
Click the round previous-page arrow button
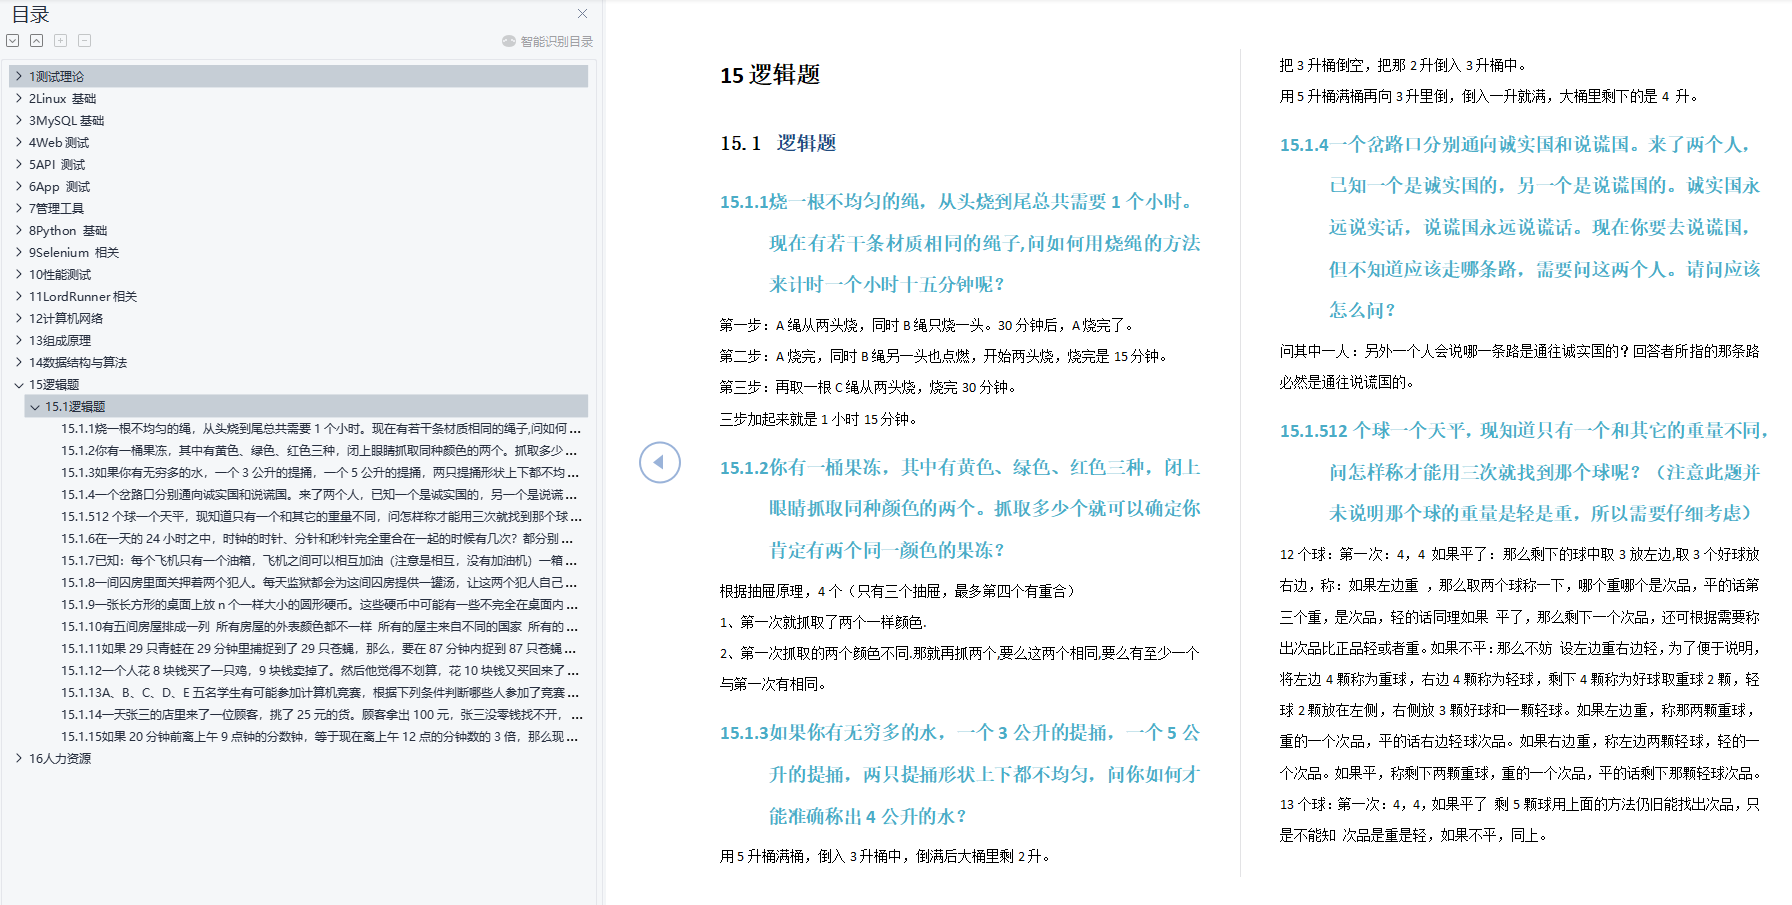660,462
